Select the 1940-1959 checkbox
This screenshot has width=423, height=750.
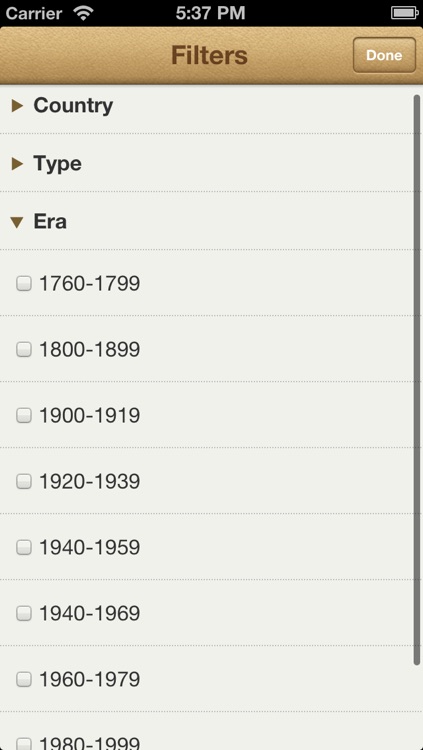[x=24, y=548]
